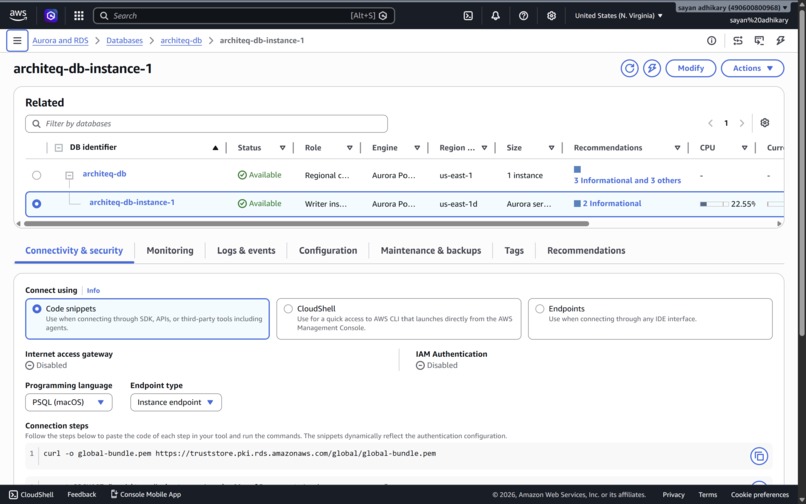
Task: Toggle the side navigation hamburger menu
Action: [17, 41]
